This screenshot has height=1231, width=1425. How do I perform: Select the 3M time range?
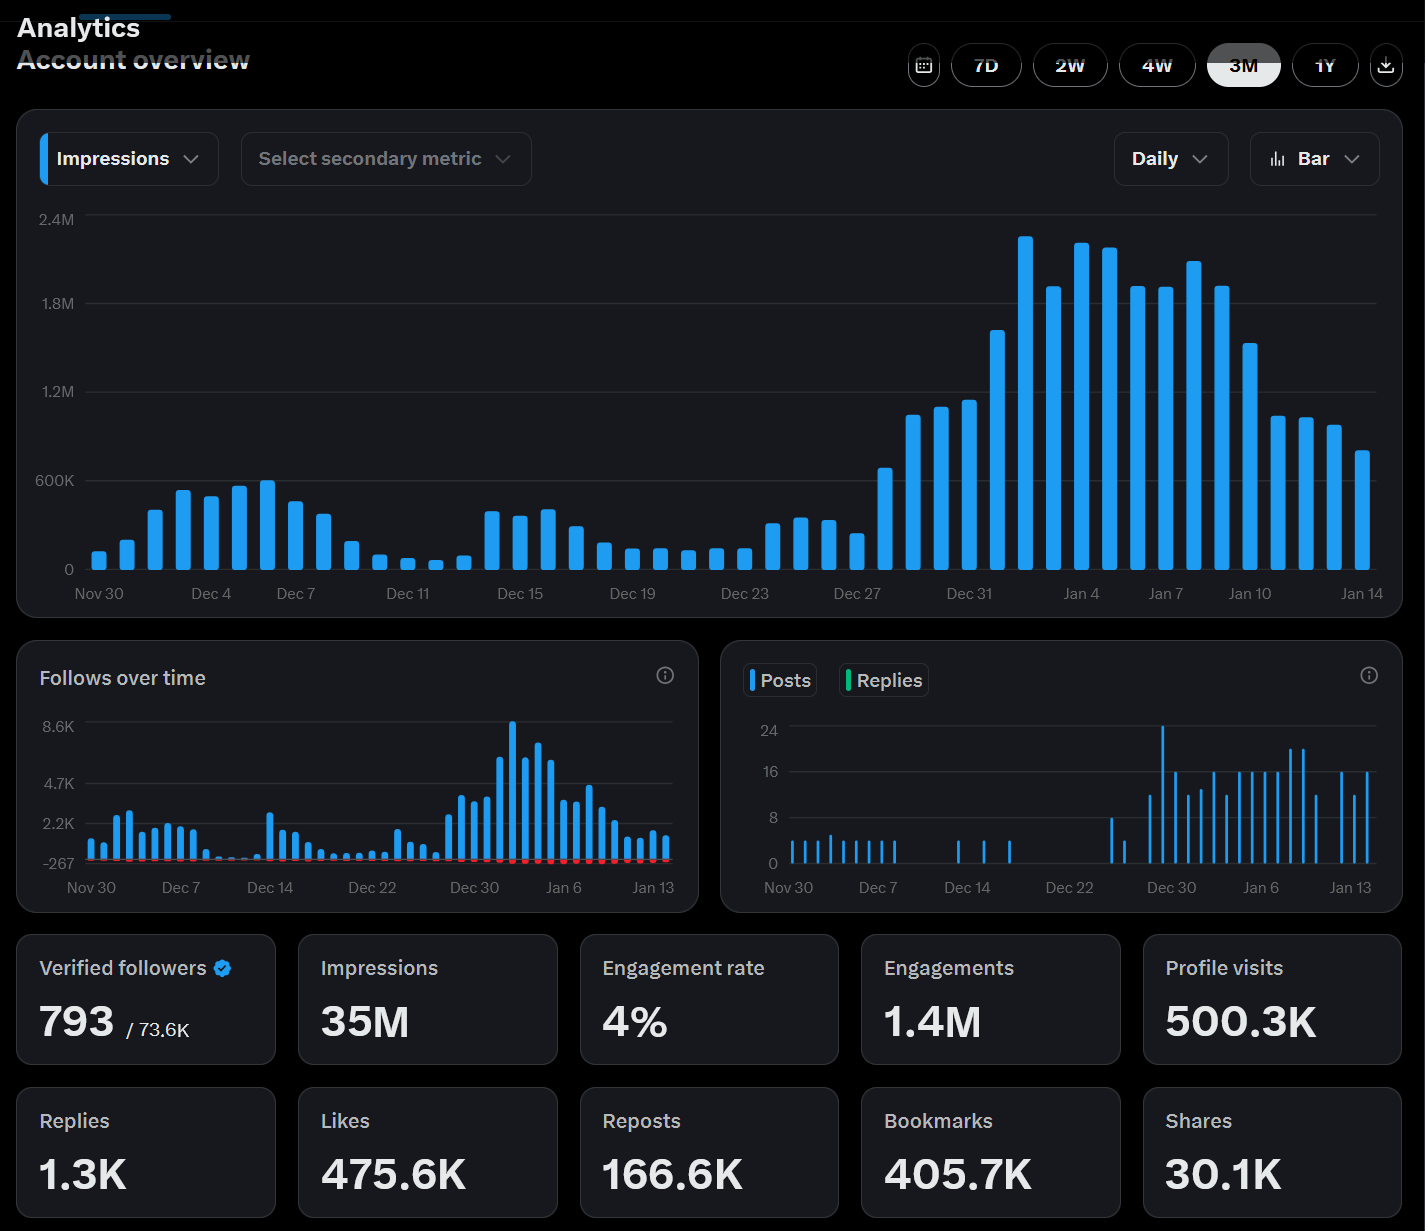[x=1243, y=66]
